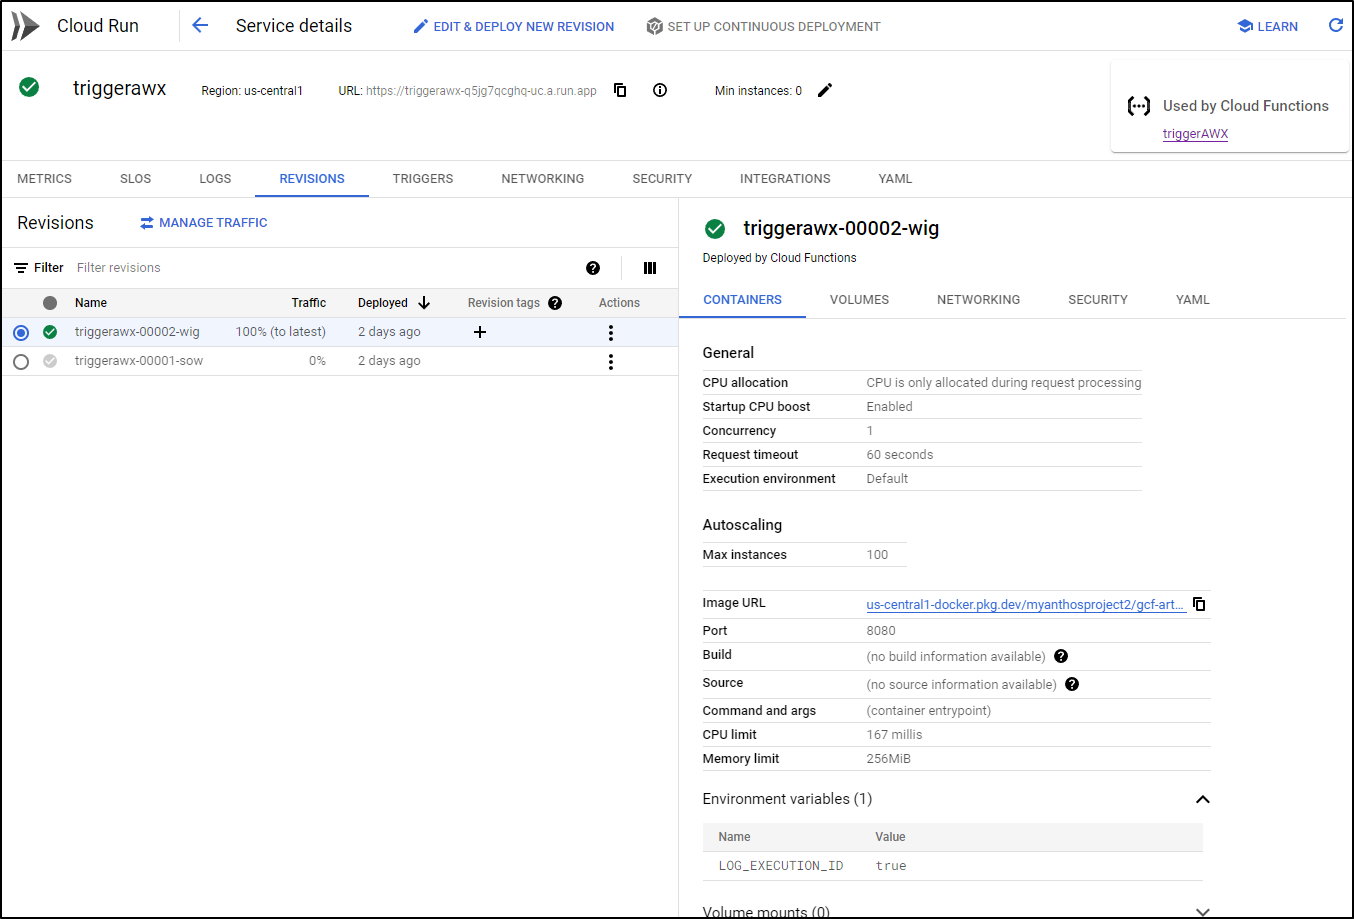Expand the Volume mounts section
The height and width of the screenshot is (919, 1354).
[1203, 912]
